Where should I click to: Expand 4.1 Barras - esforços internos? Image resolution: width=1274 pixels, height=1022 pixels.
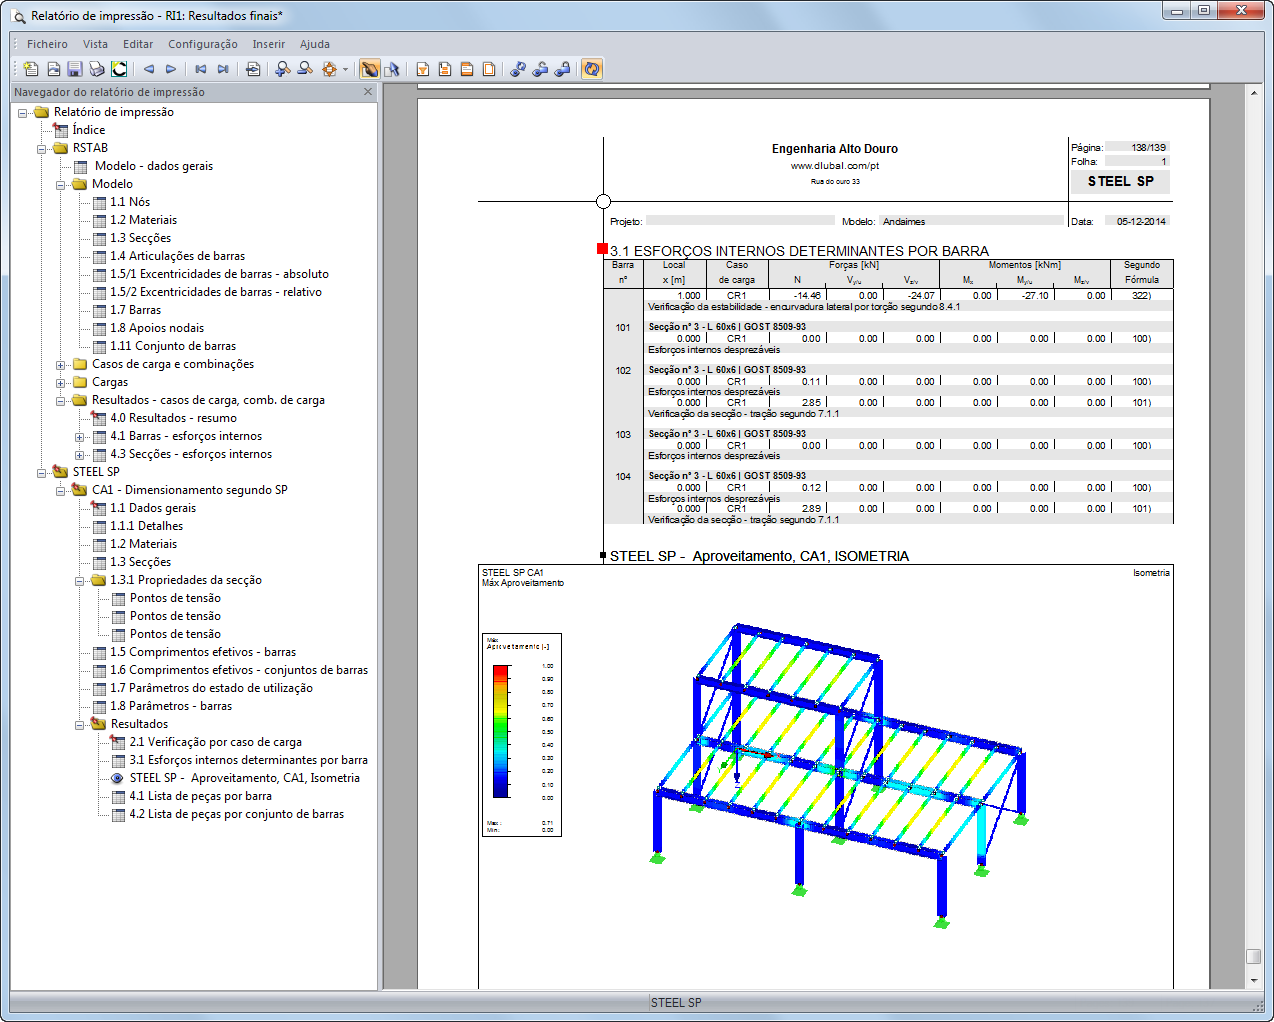point(80,436)
